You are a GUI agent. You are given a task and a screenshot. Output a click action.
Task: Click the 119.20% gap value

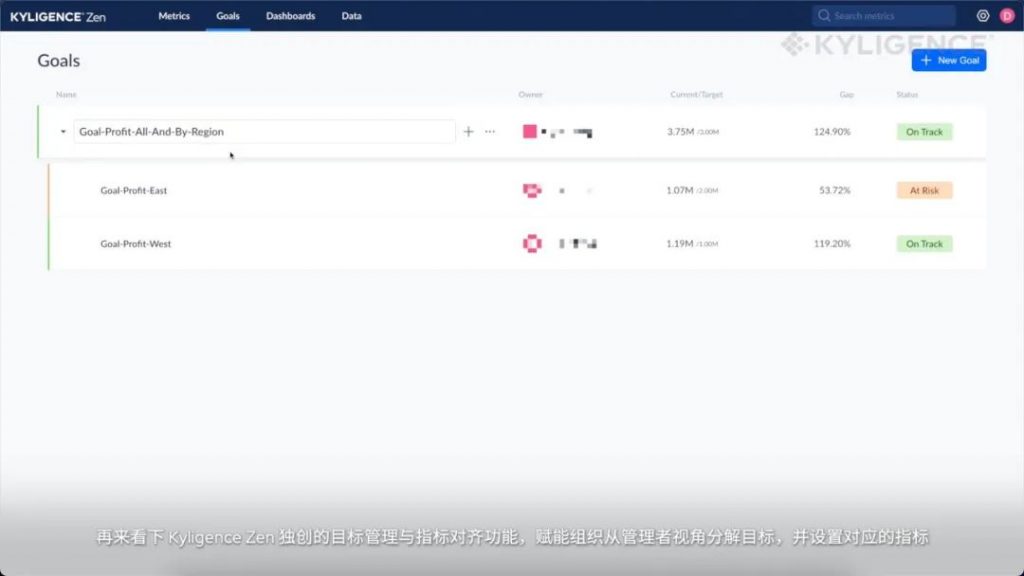click(831, 244)
